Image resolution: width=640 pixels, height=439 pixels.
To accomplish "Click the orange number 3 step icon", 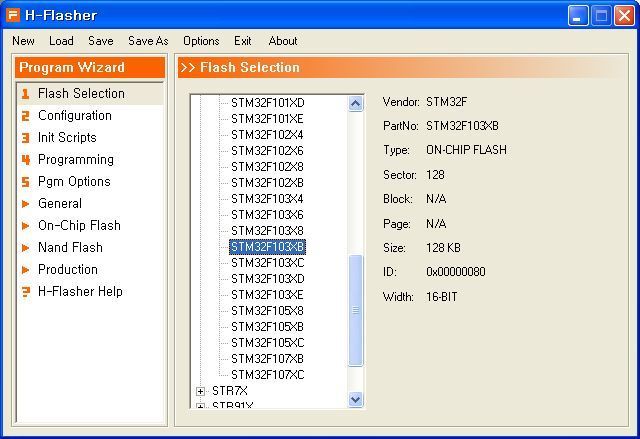I will click(25, 138).
